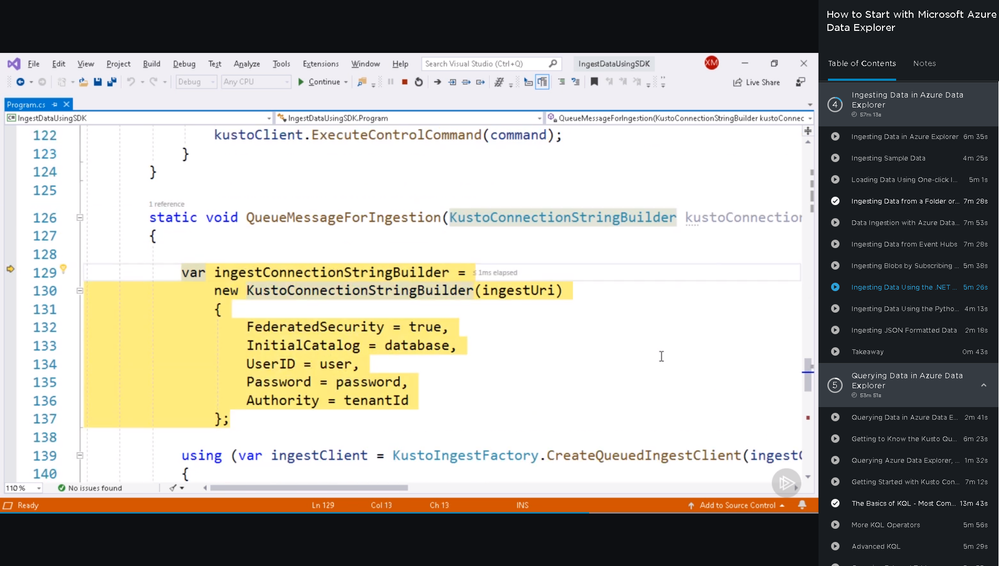Click the Show Next Statement arrow
999x566 pixels.
pyautogui.click(x=437, y=82)
